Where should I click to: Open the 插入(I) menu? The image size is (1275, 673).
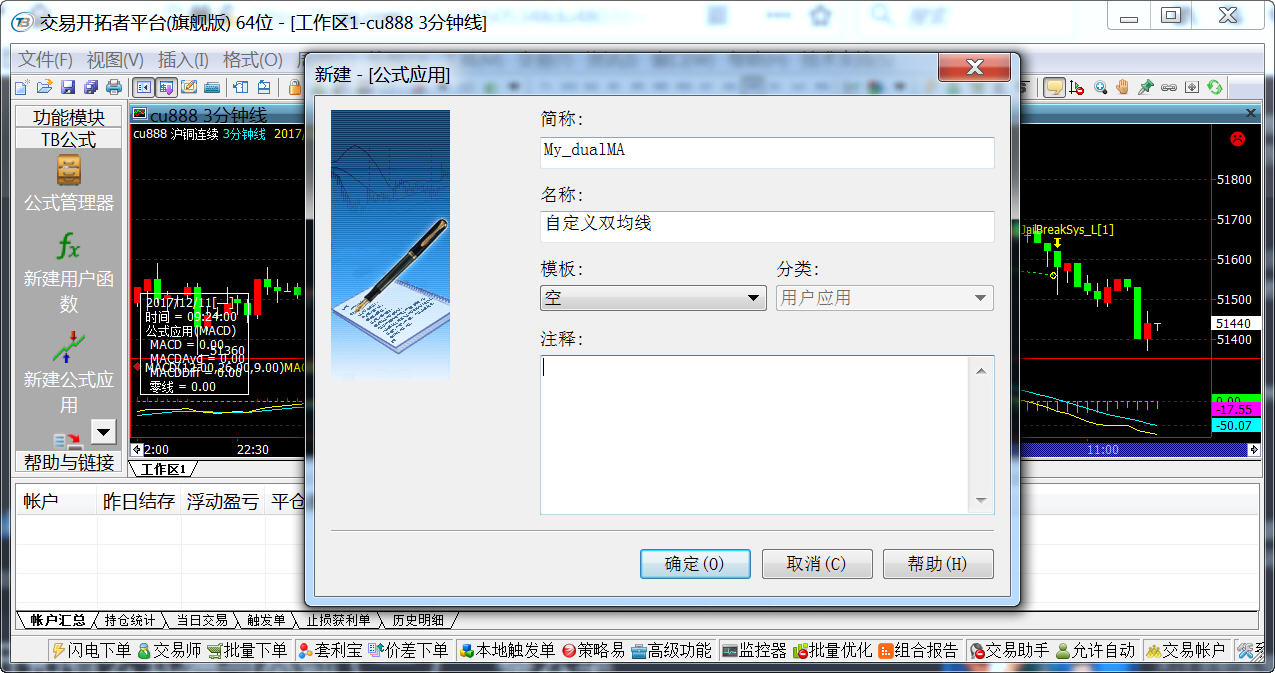(184, 60)
